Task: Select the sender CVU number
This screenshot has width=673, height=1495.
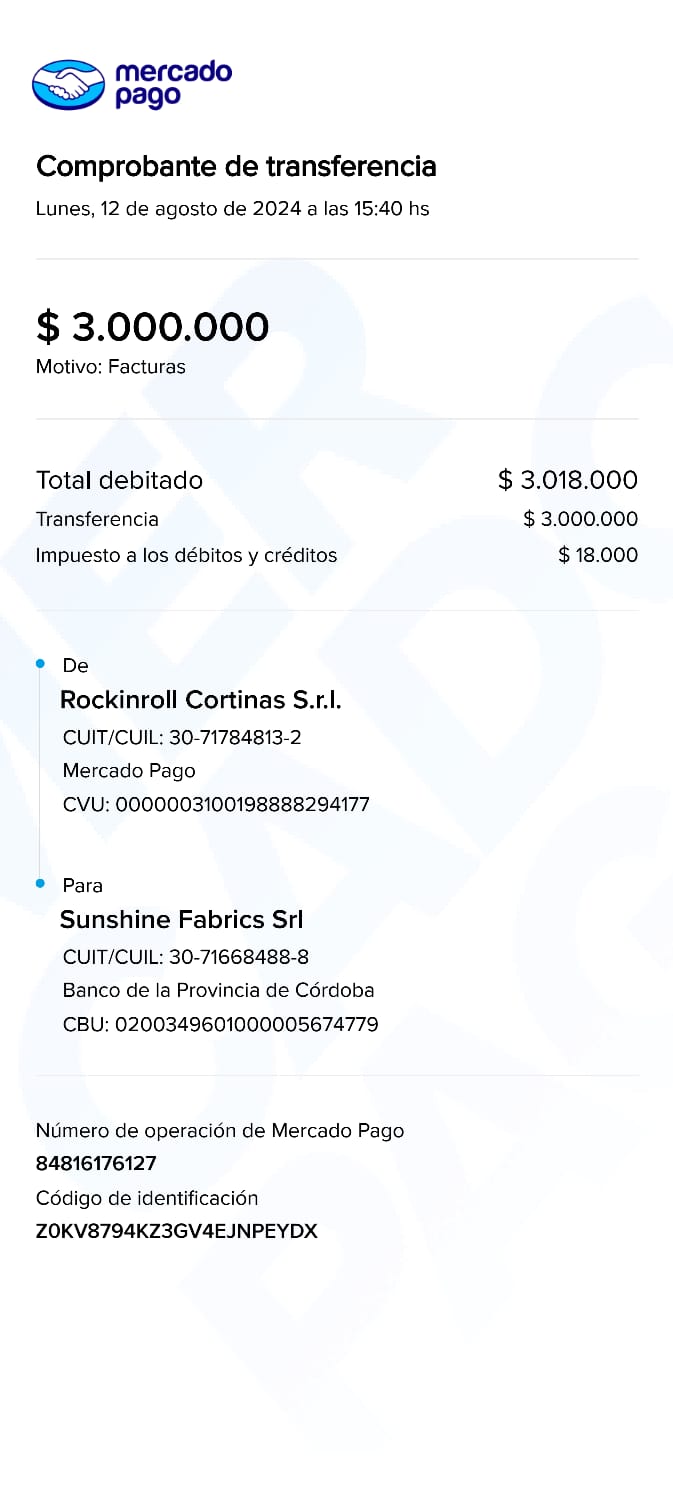Action: pyautogui.click(x=243, y=804)
